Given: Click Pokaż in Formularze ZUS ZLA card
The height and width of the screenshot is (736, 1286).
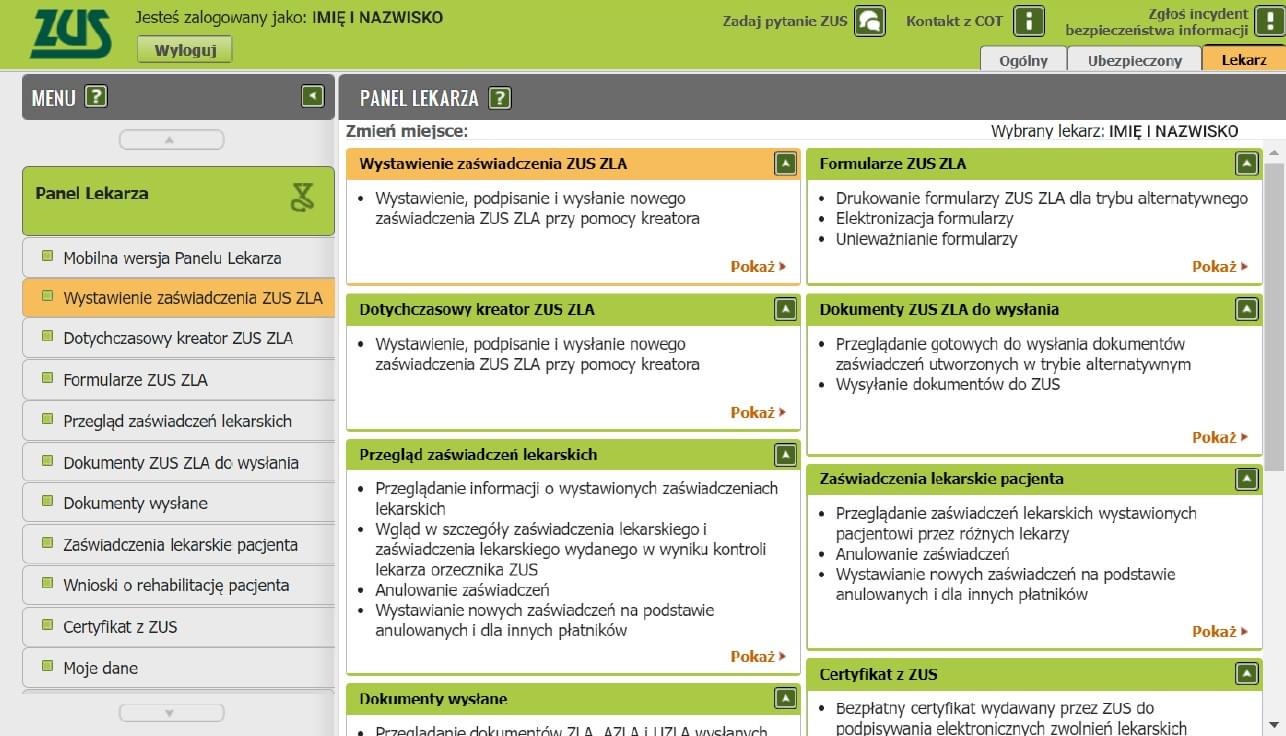Looking at the screenshot, I should coord(1220,267).
